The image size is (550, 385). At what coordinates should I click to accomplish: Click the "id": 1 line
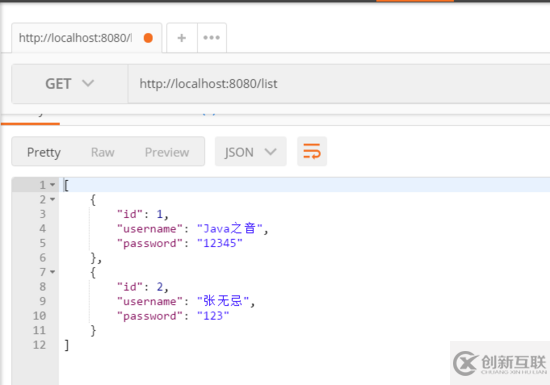coord(142,214)
